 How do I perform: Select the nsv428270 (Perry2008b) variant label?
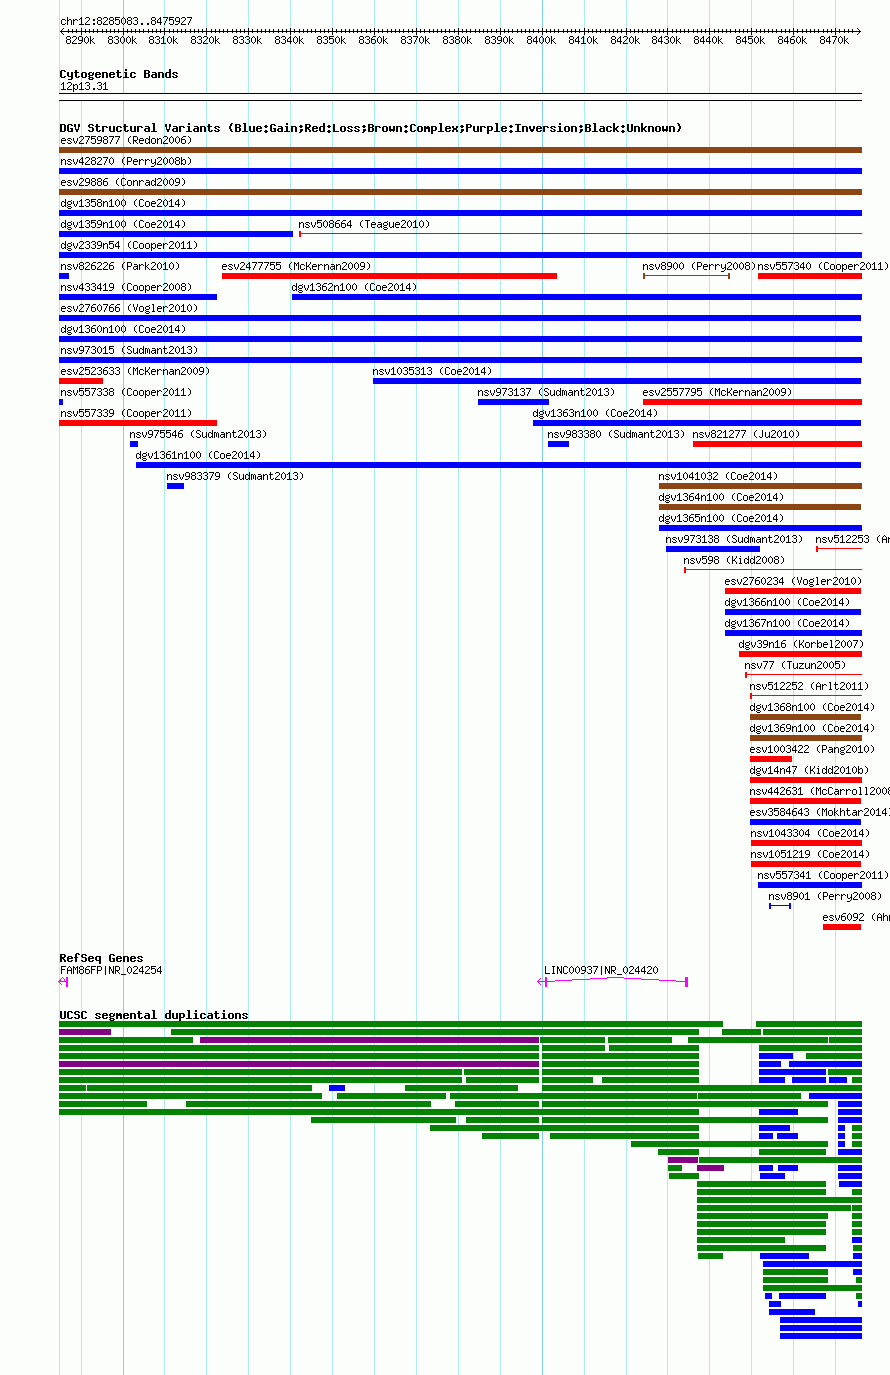click(125, 162)
